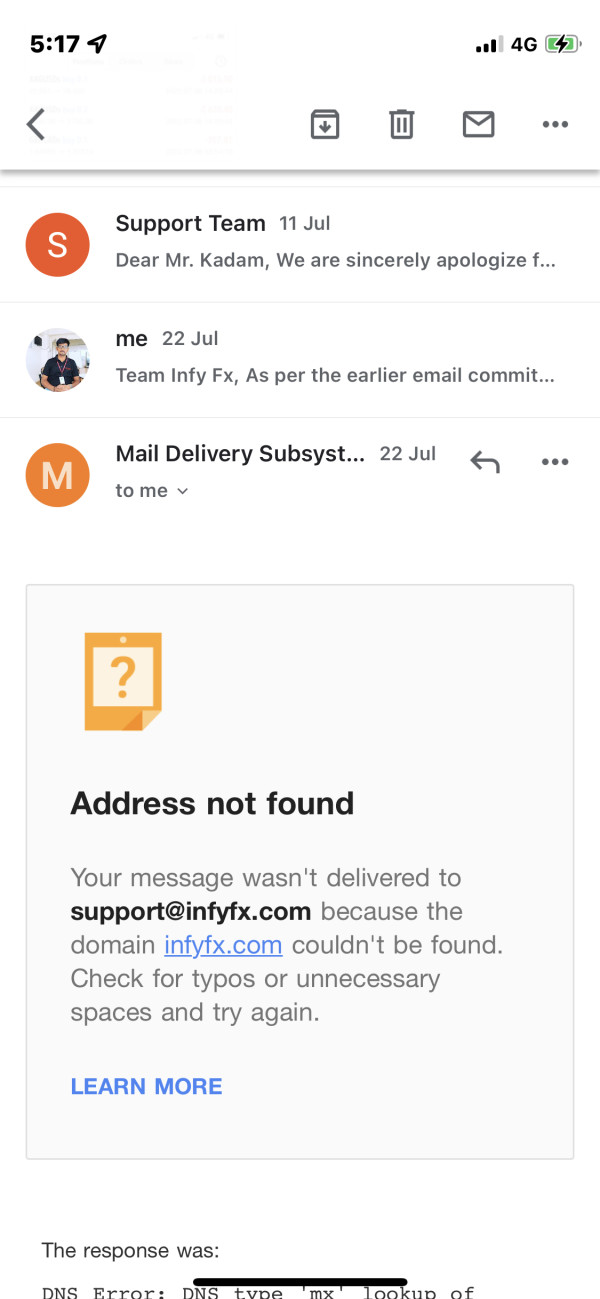Image resolution: width=600 pixels, height=1299 pixels.
Task: Tap the profile photo of 'me' sender
Action: pos(57,360)
